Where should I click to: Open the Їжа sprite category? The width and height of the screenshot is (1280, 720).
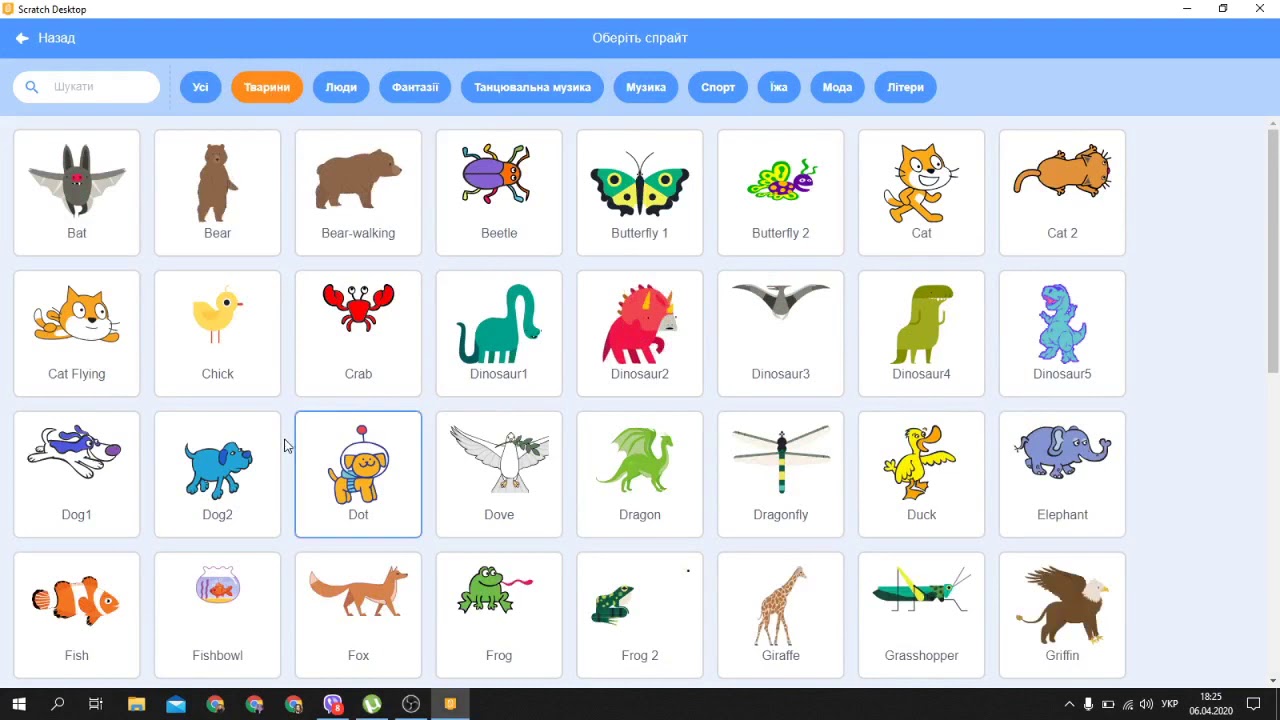pyautogui.click(x=779, y=87)
